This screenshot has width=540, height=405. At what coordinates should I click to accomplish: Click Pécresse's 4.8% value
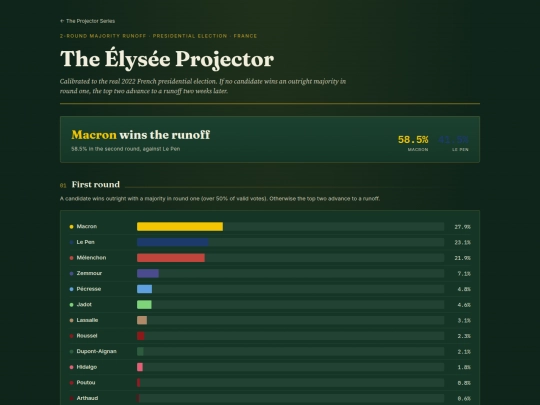[464, 289]
